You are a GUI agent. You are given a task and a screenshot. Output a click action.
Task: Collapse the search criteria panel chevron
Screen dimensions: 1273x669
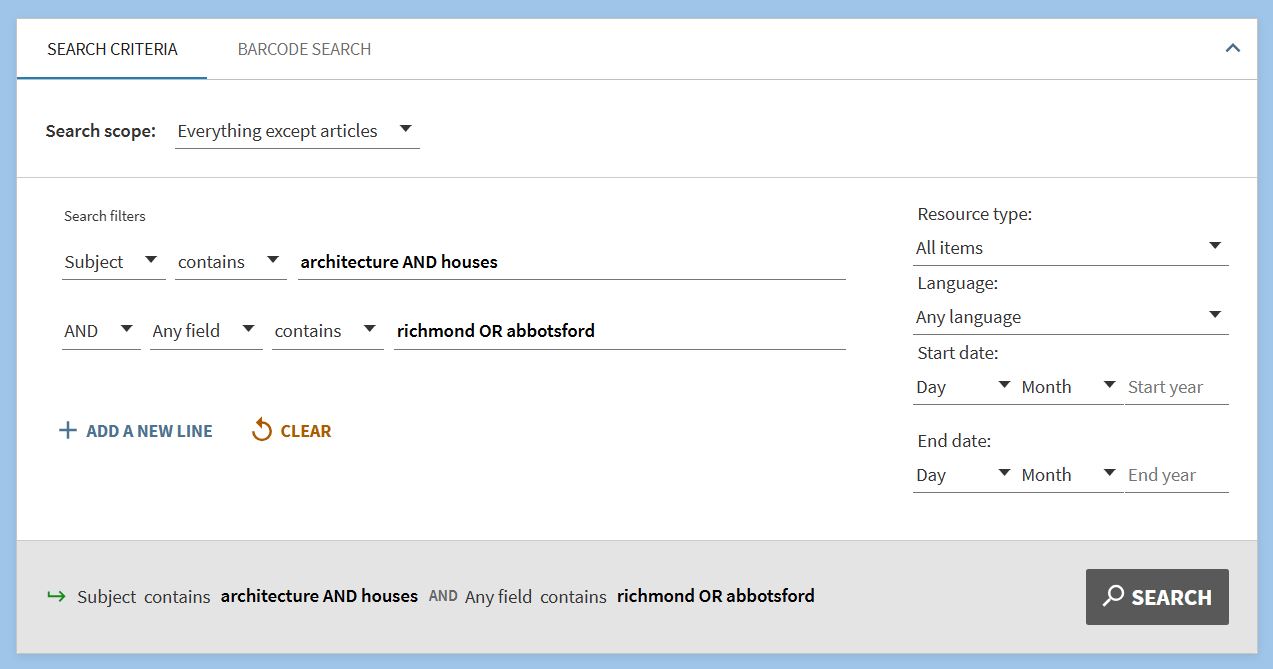1232,48
